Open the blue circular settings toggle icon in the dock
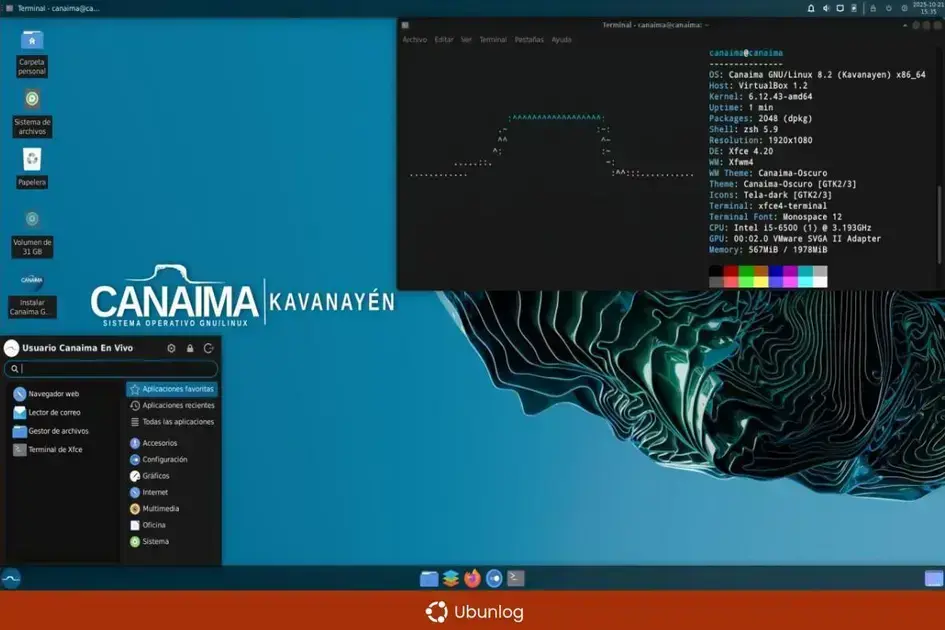The height and width of the screenshot is (630, 945). point(494,578)
